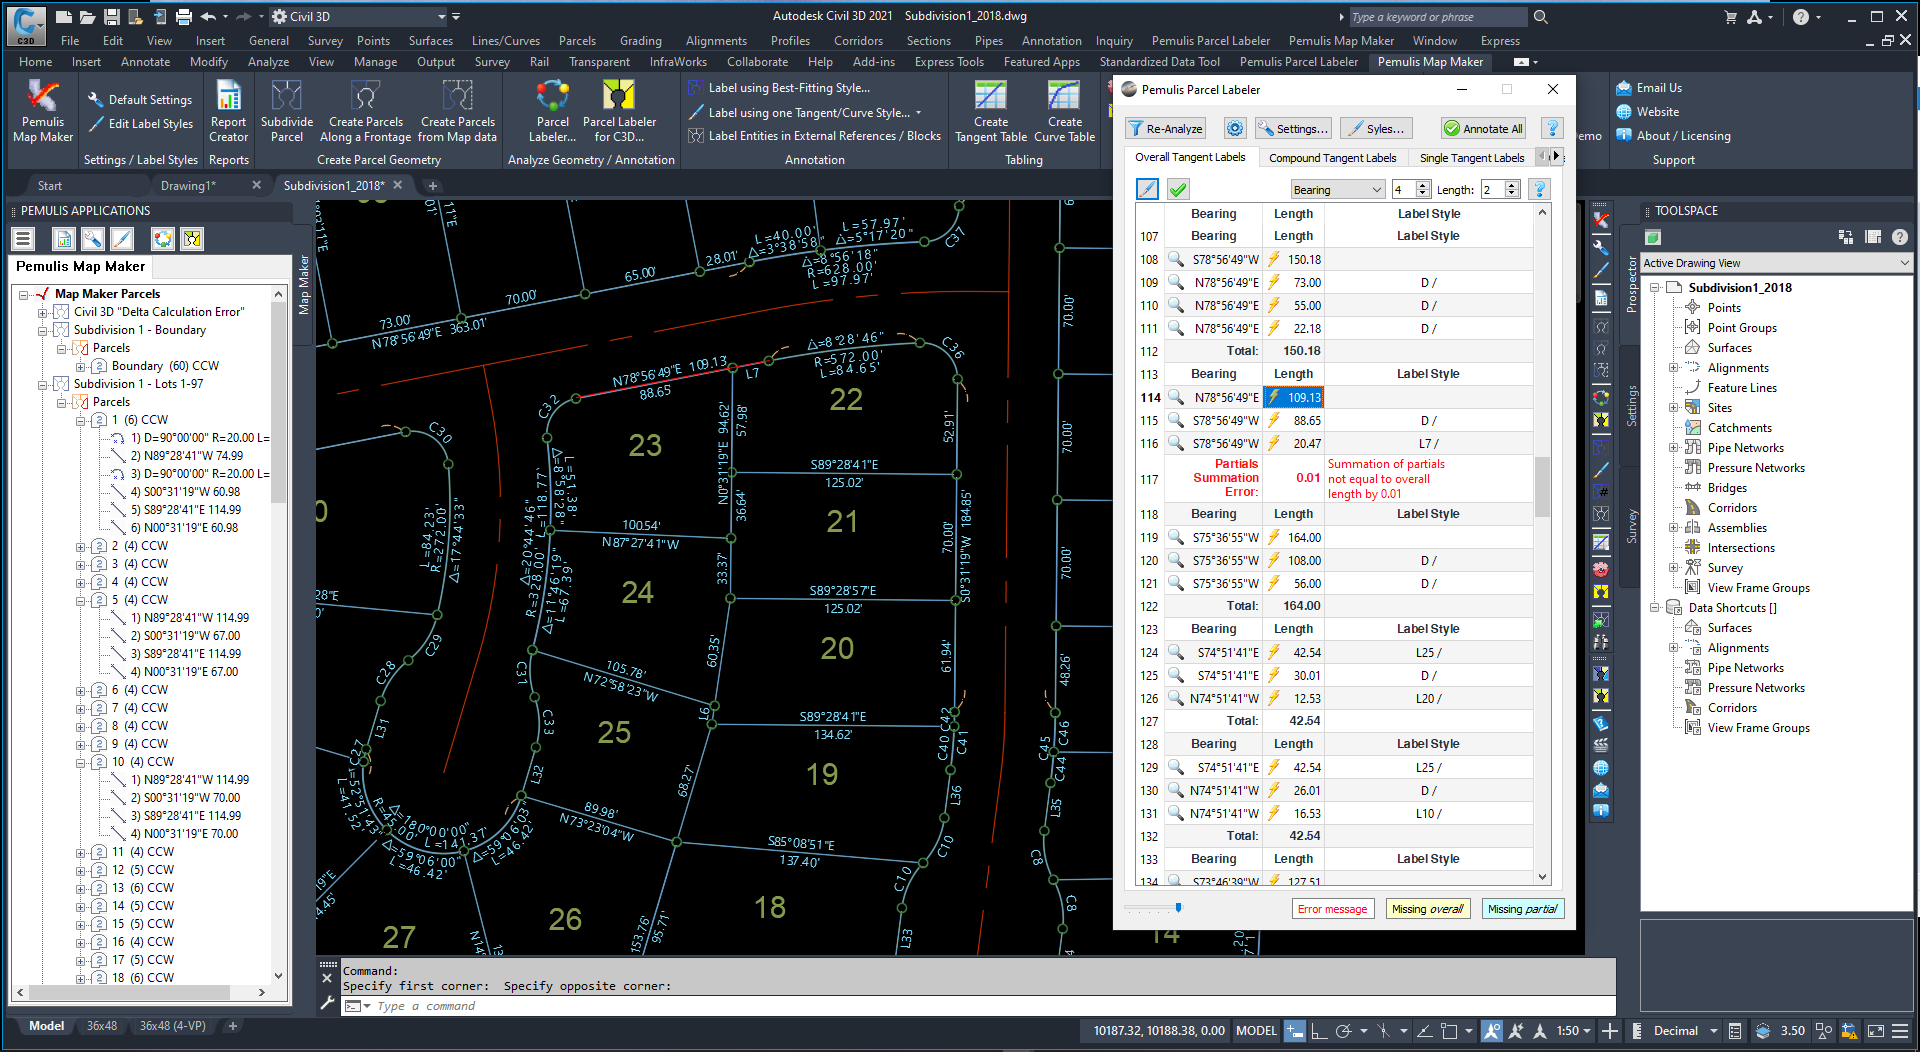Toggle annotation visibility in status bar
1920x1052 pixels.
point(1492,1031)
